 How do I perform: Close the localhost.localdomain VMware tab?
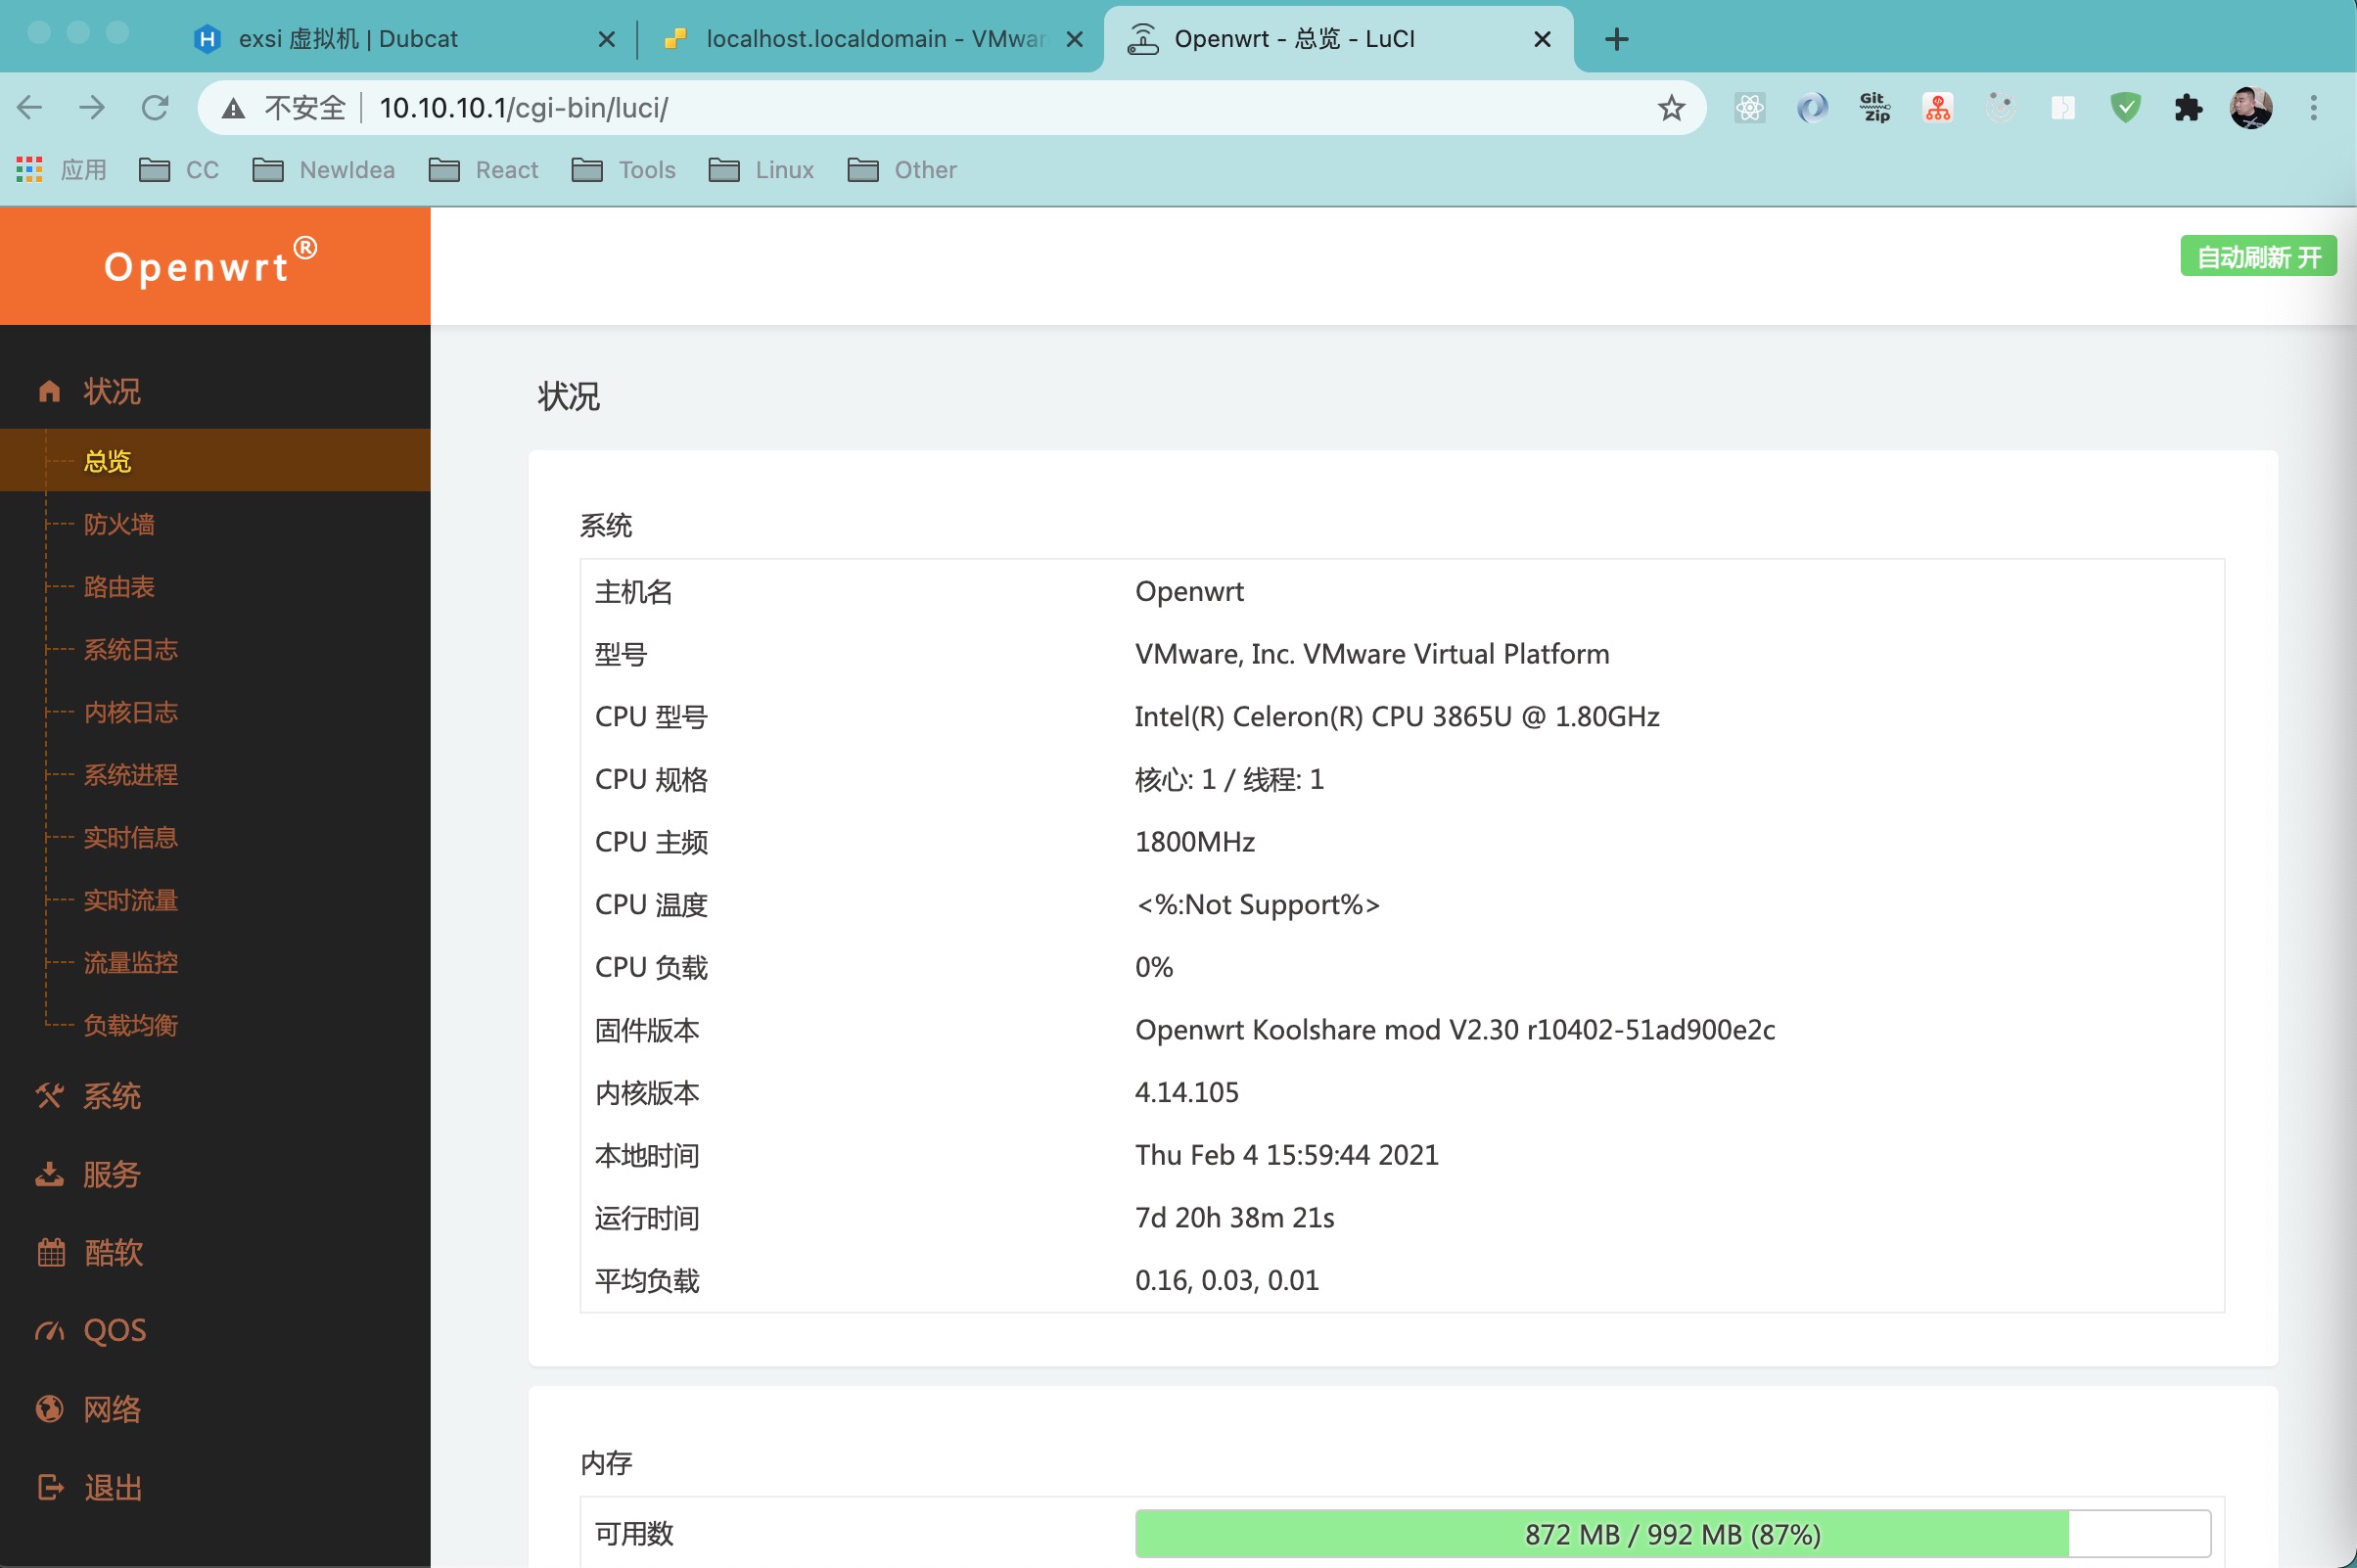pyautogui.click(x=1075, y=39)
